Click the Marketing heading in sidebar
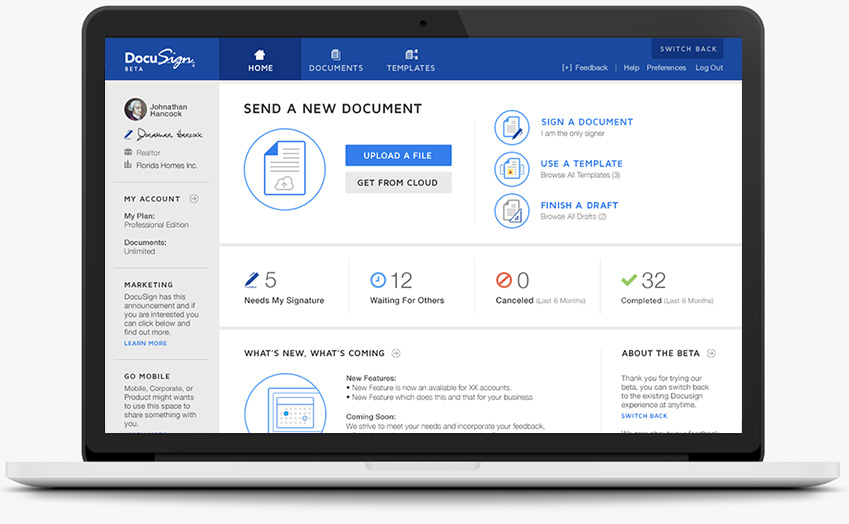The image size is (849, 524). tap(149, 285)
